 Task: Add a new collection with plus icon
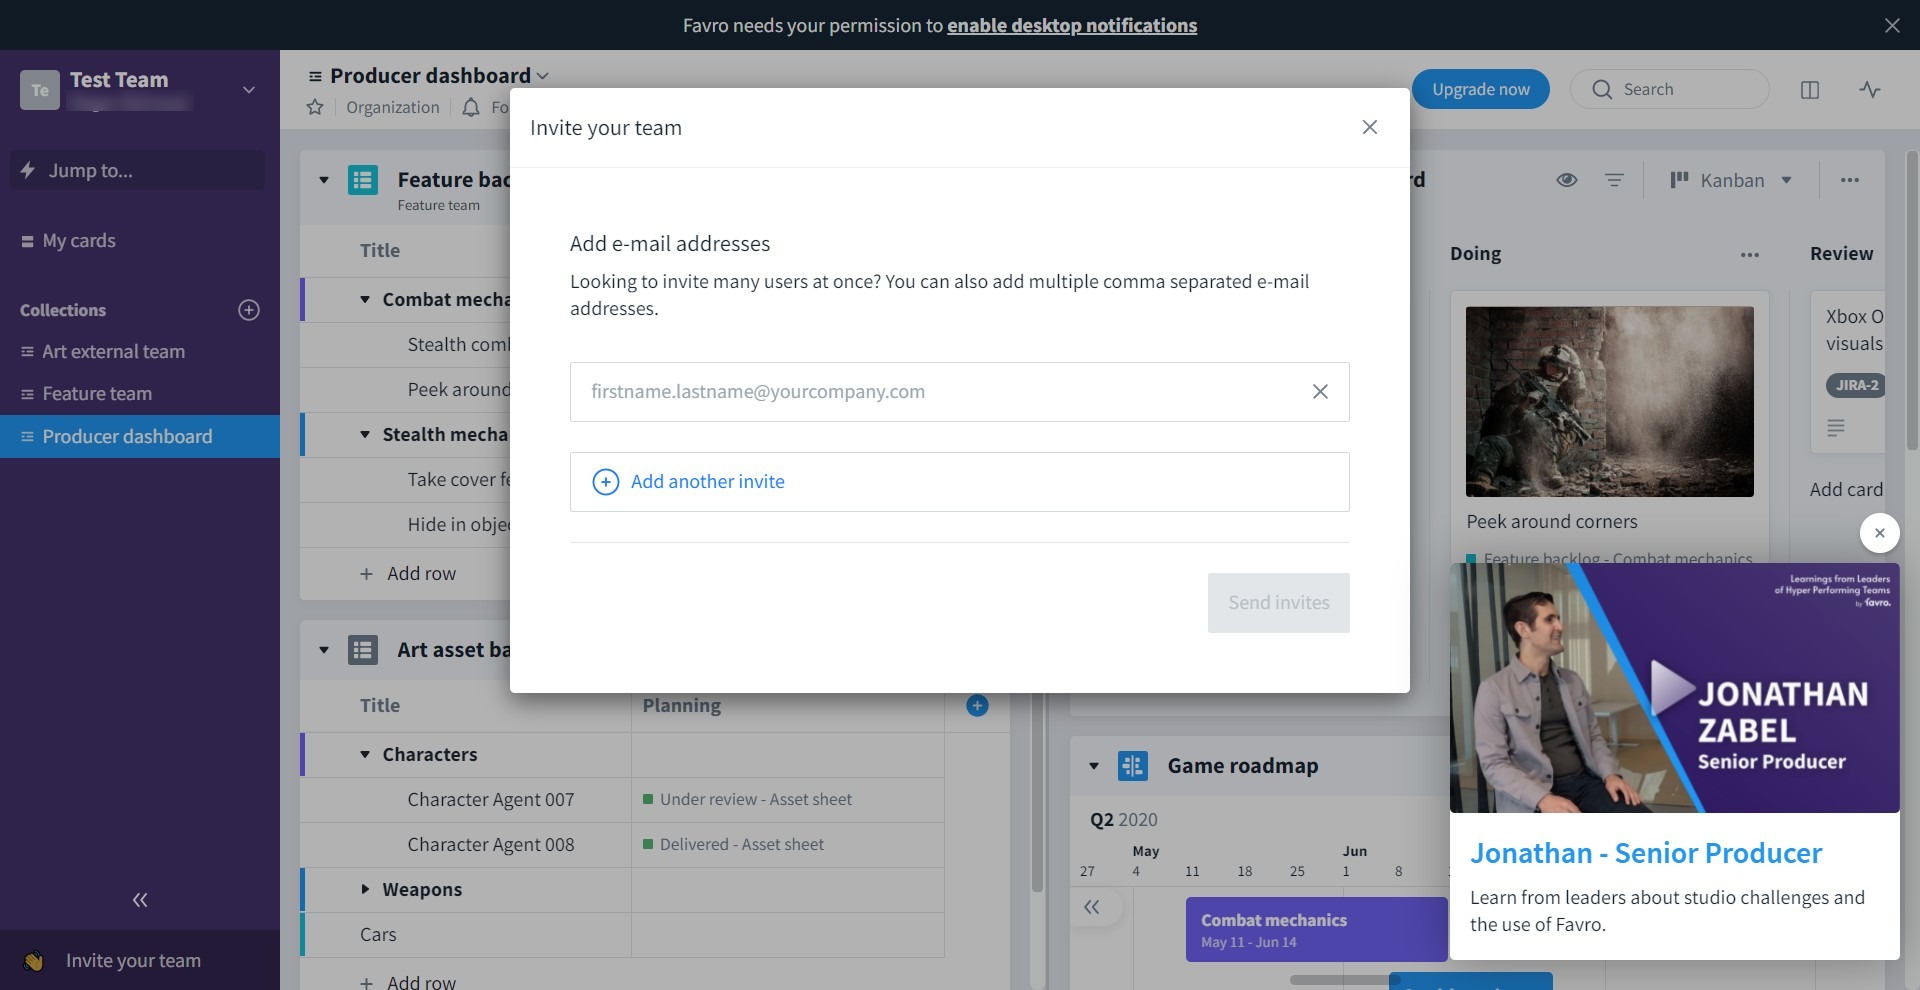249,310
